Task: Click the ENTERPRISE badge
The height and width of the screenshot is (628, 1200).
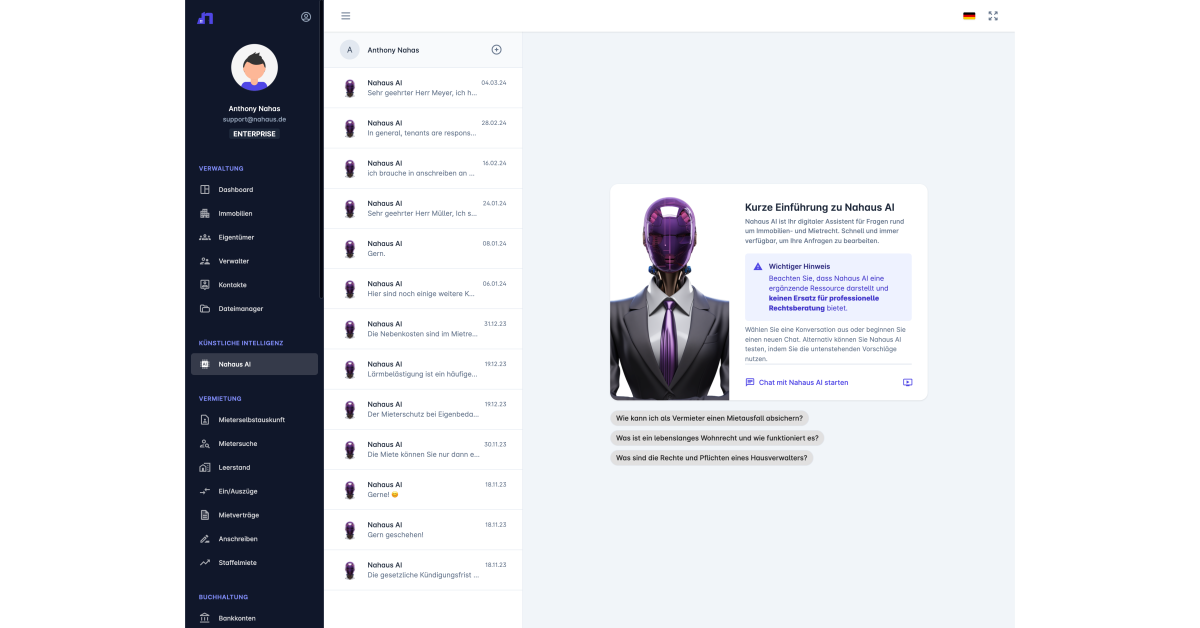Action: (255, 133)
